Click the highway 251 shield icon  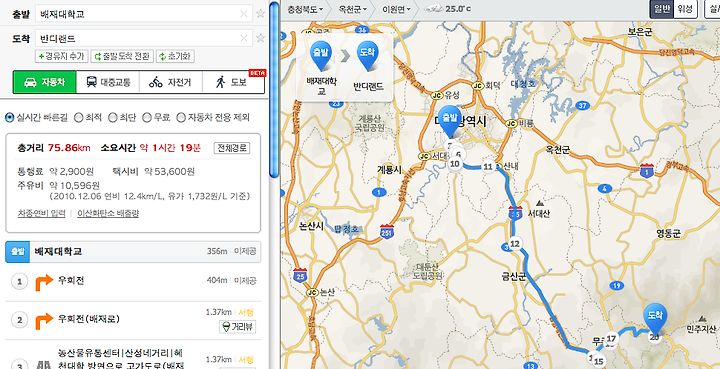point(387,231)
